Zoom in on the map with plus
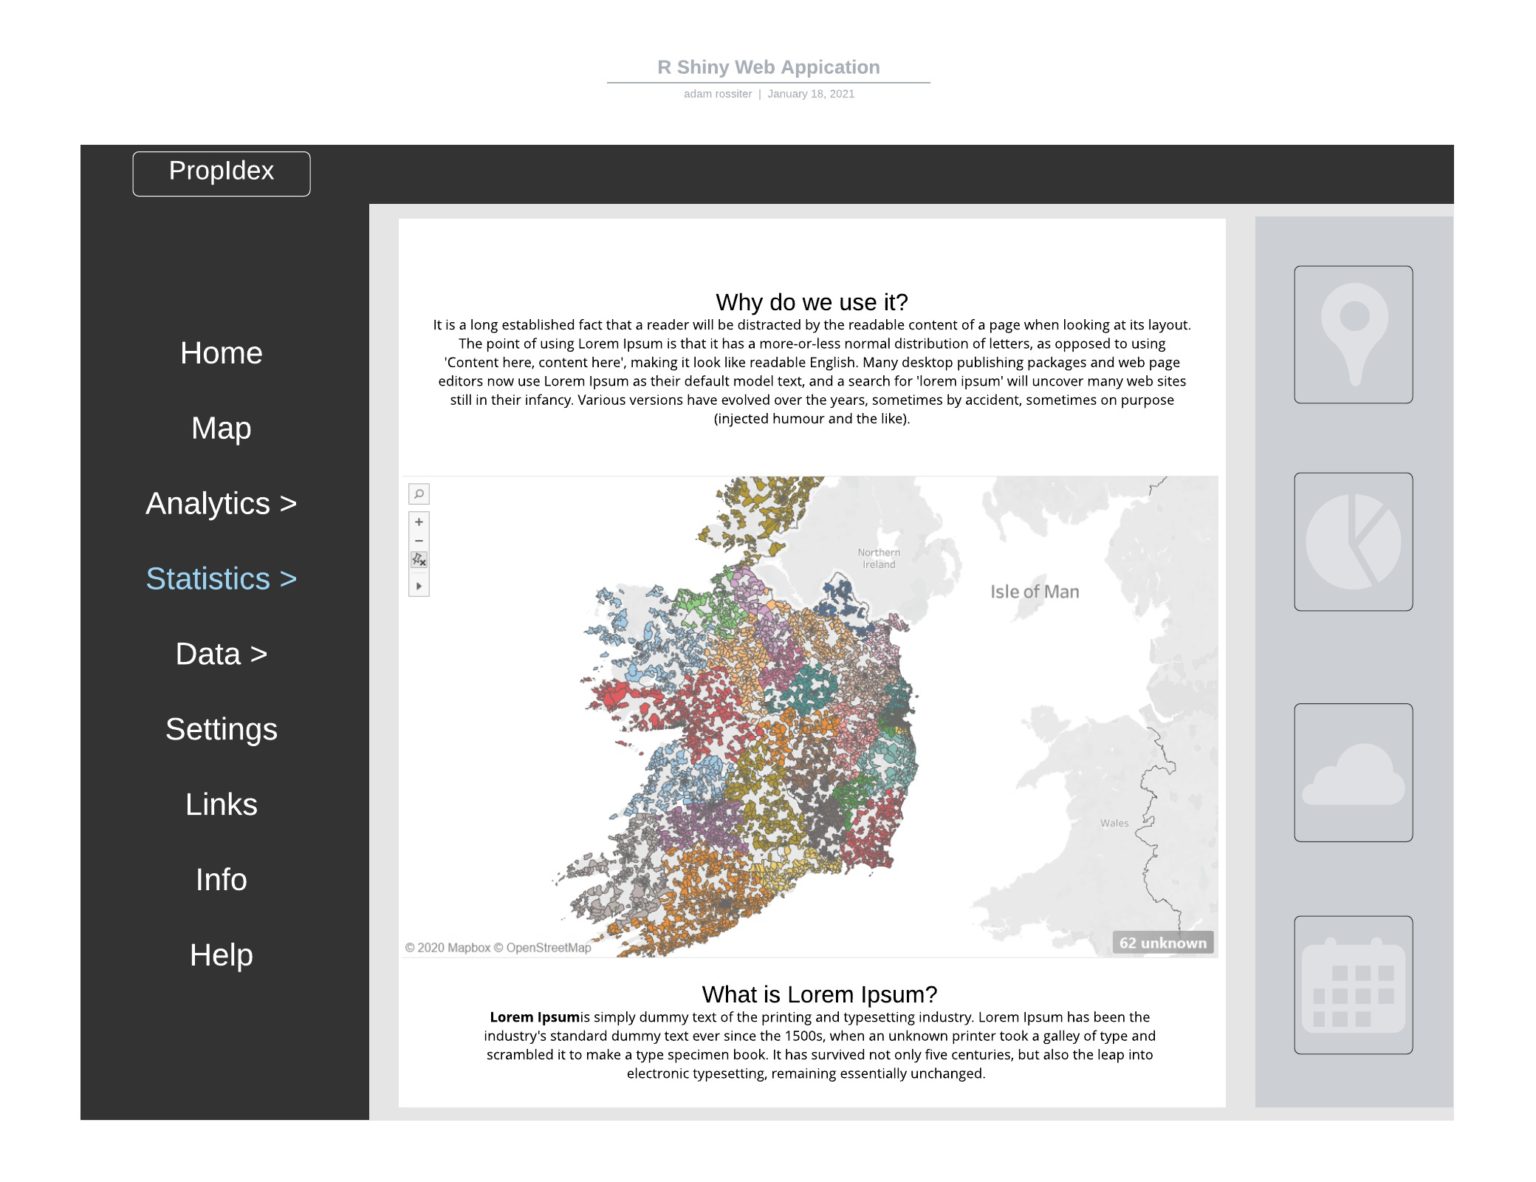The image size is (1536, 1182). (x=419, y=522)
